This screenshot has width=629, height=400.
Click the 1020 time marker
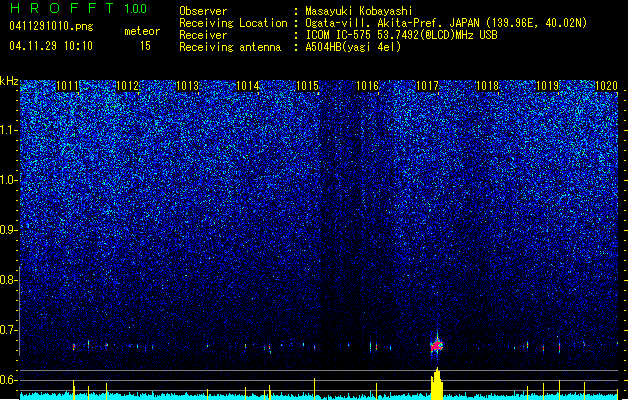pyautogui.click(x=607, y=86)
